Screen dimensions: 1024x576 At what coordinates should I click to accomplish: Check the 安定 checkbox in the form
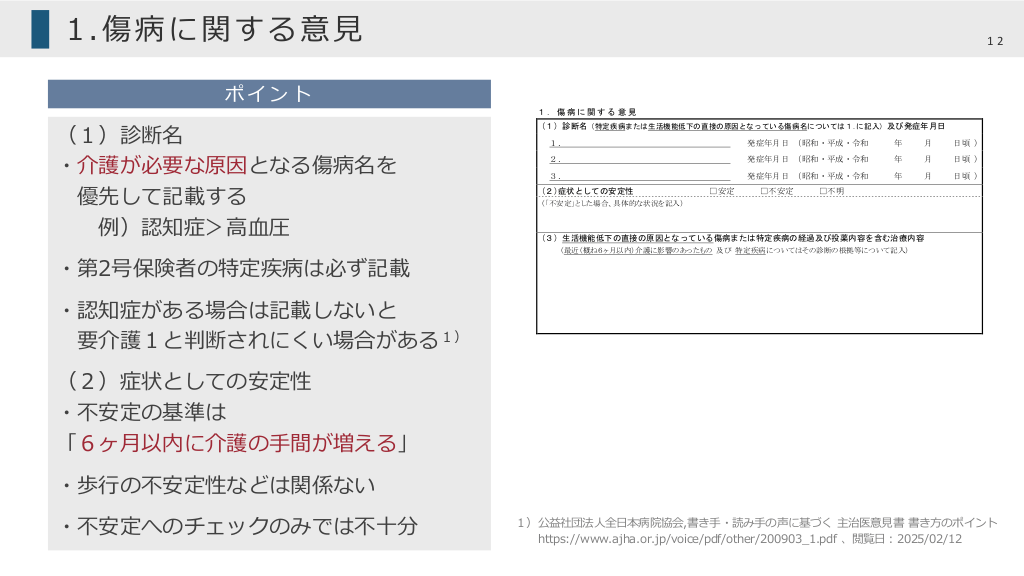click(713, 190)
